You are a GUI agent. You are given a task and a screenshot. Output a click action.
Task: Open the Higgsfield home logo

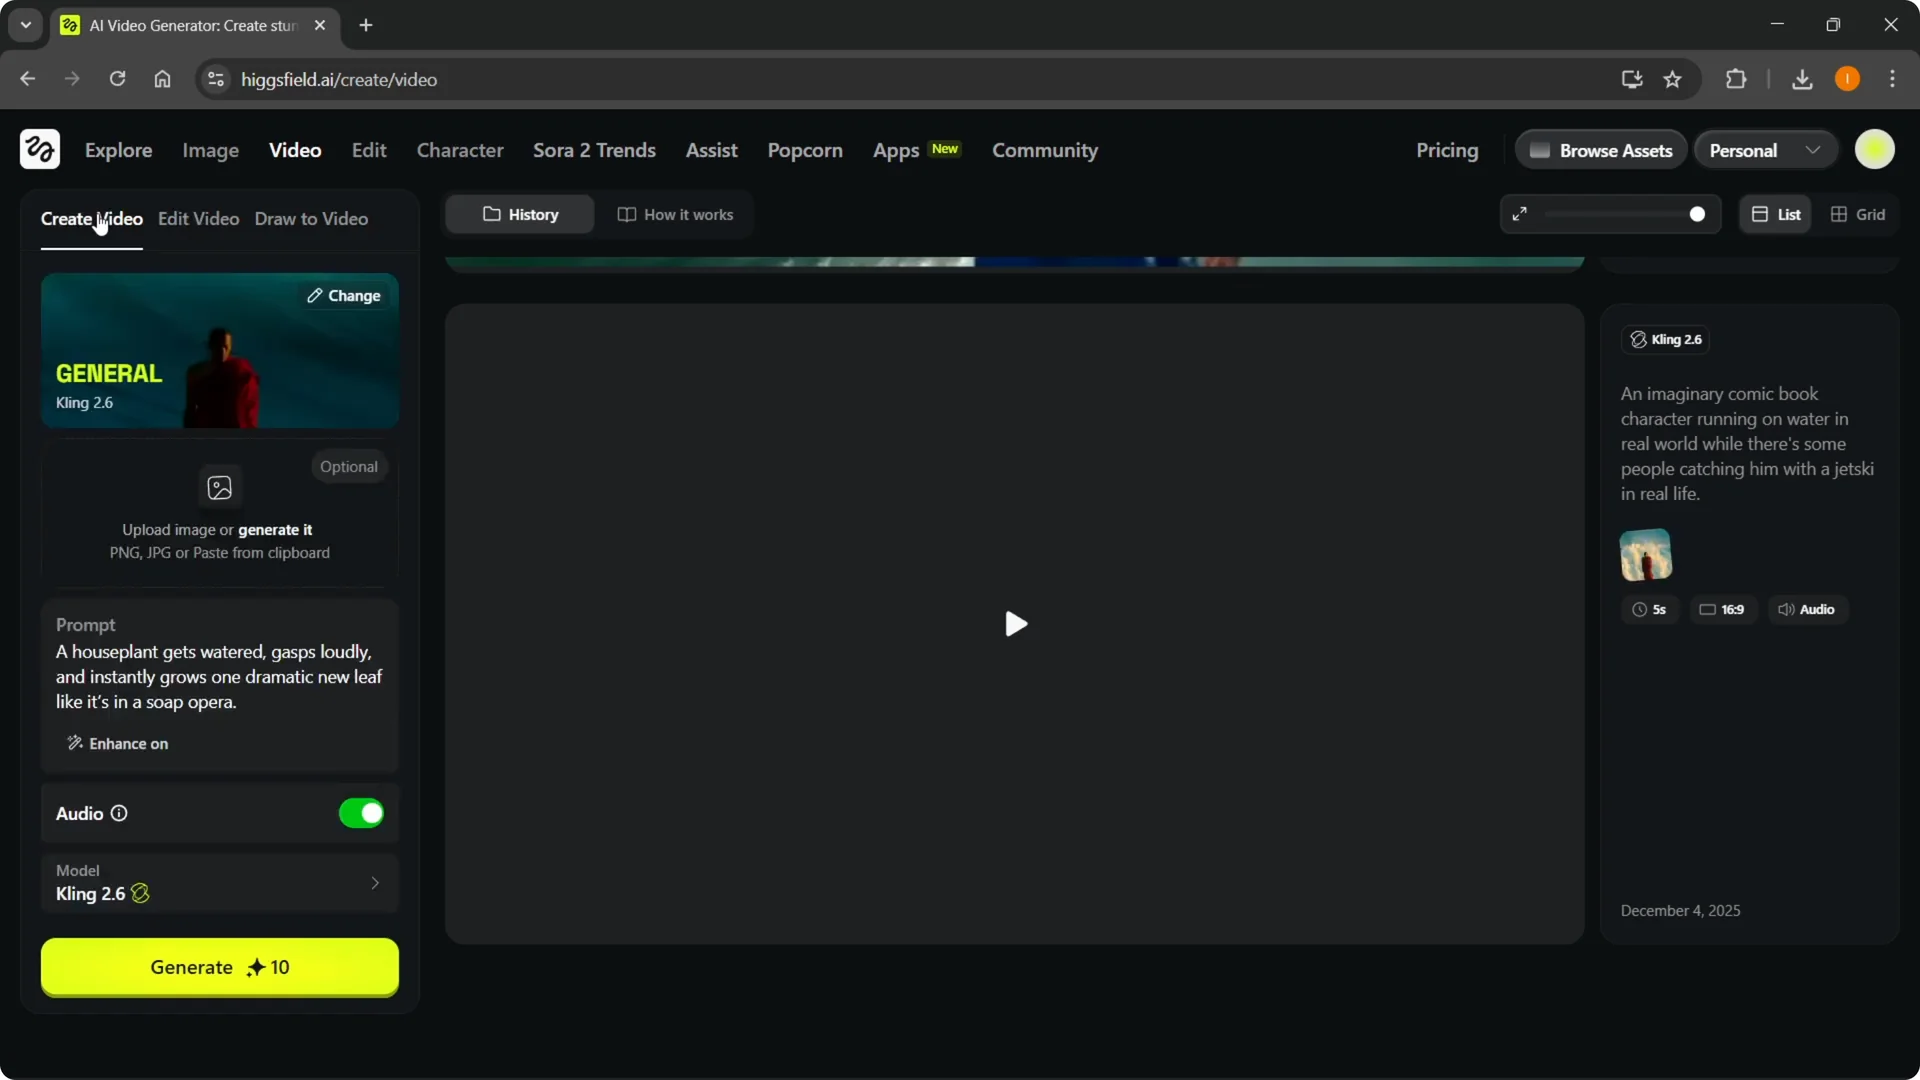[39, 149]
